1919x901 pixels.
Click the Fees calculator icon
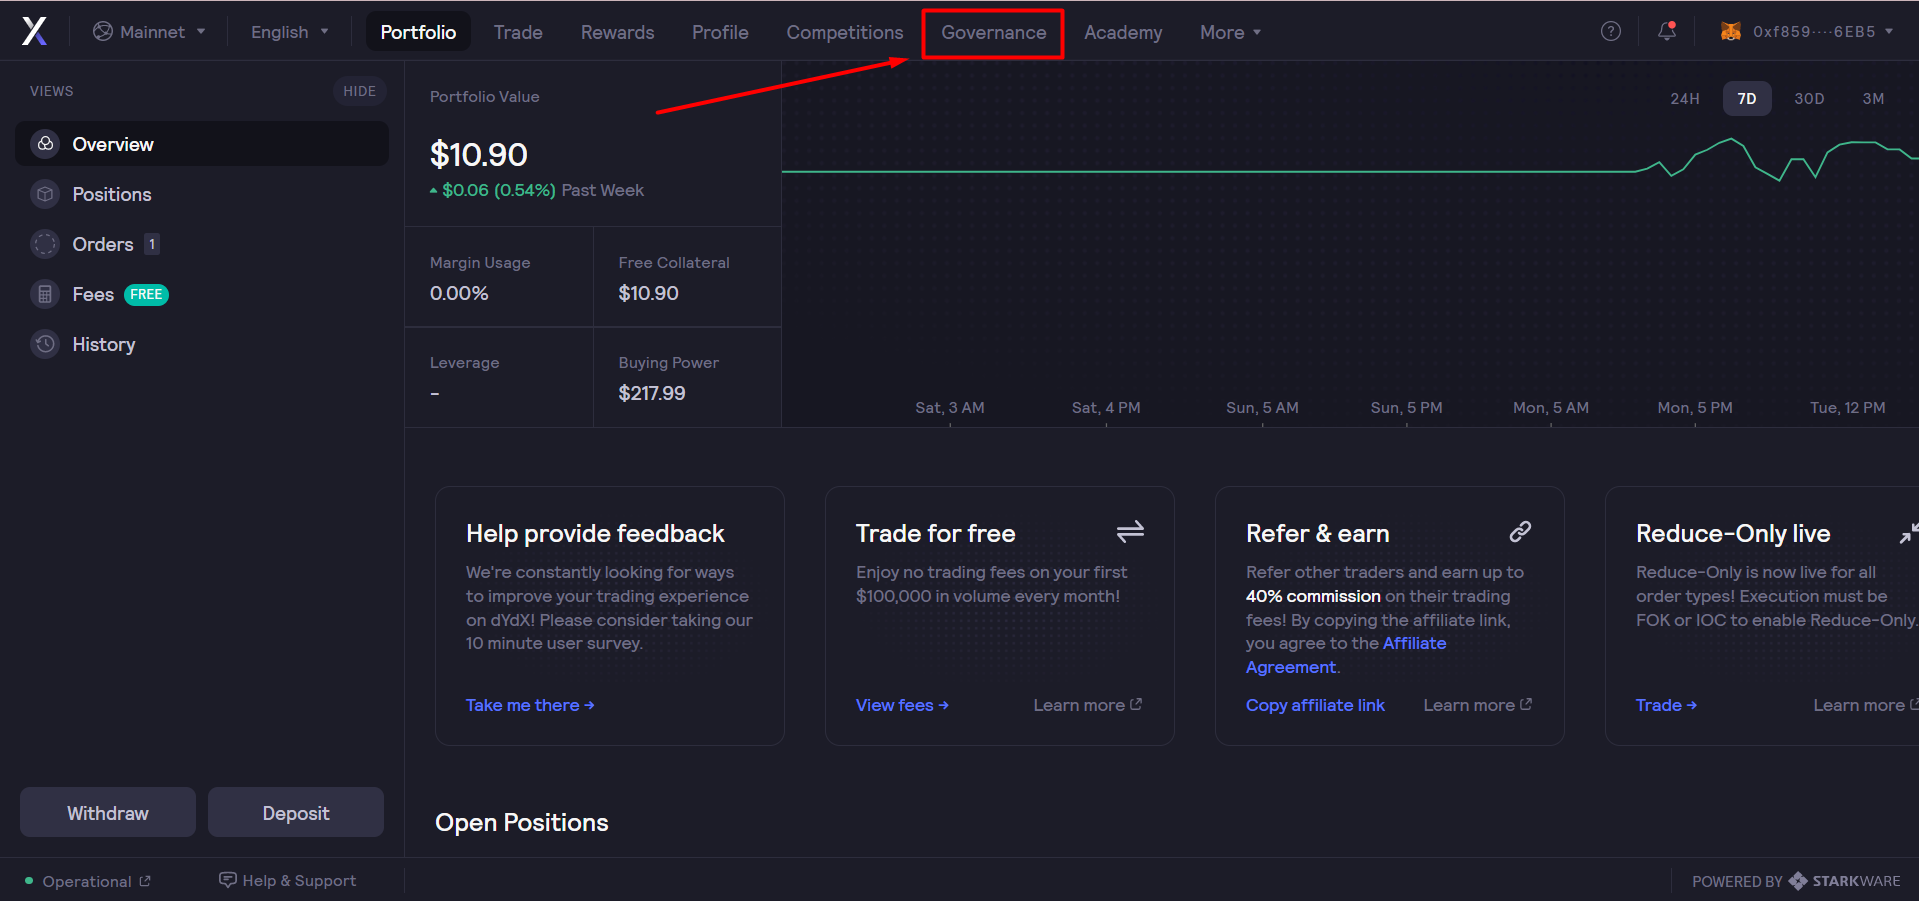pyautogui.click(x=45, y=294)
